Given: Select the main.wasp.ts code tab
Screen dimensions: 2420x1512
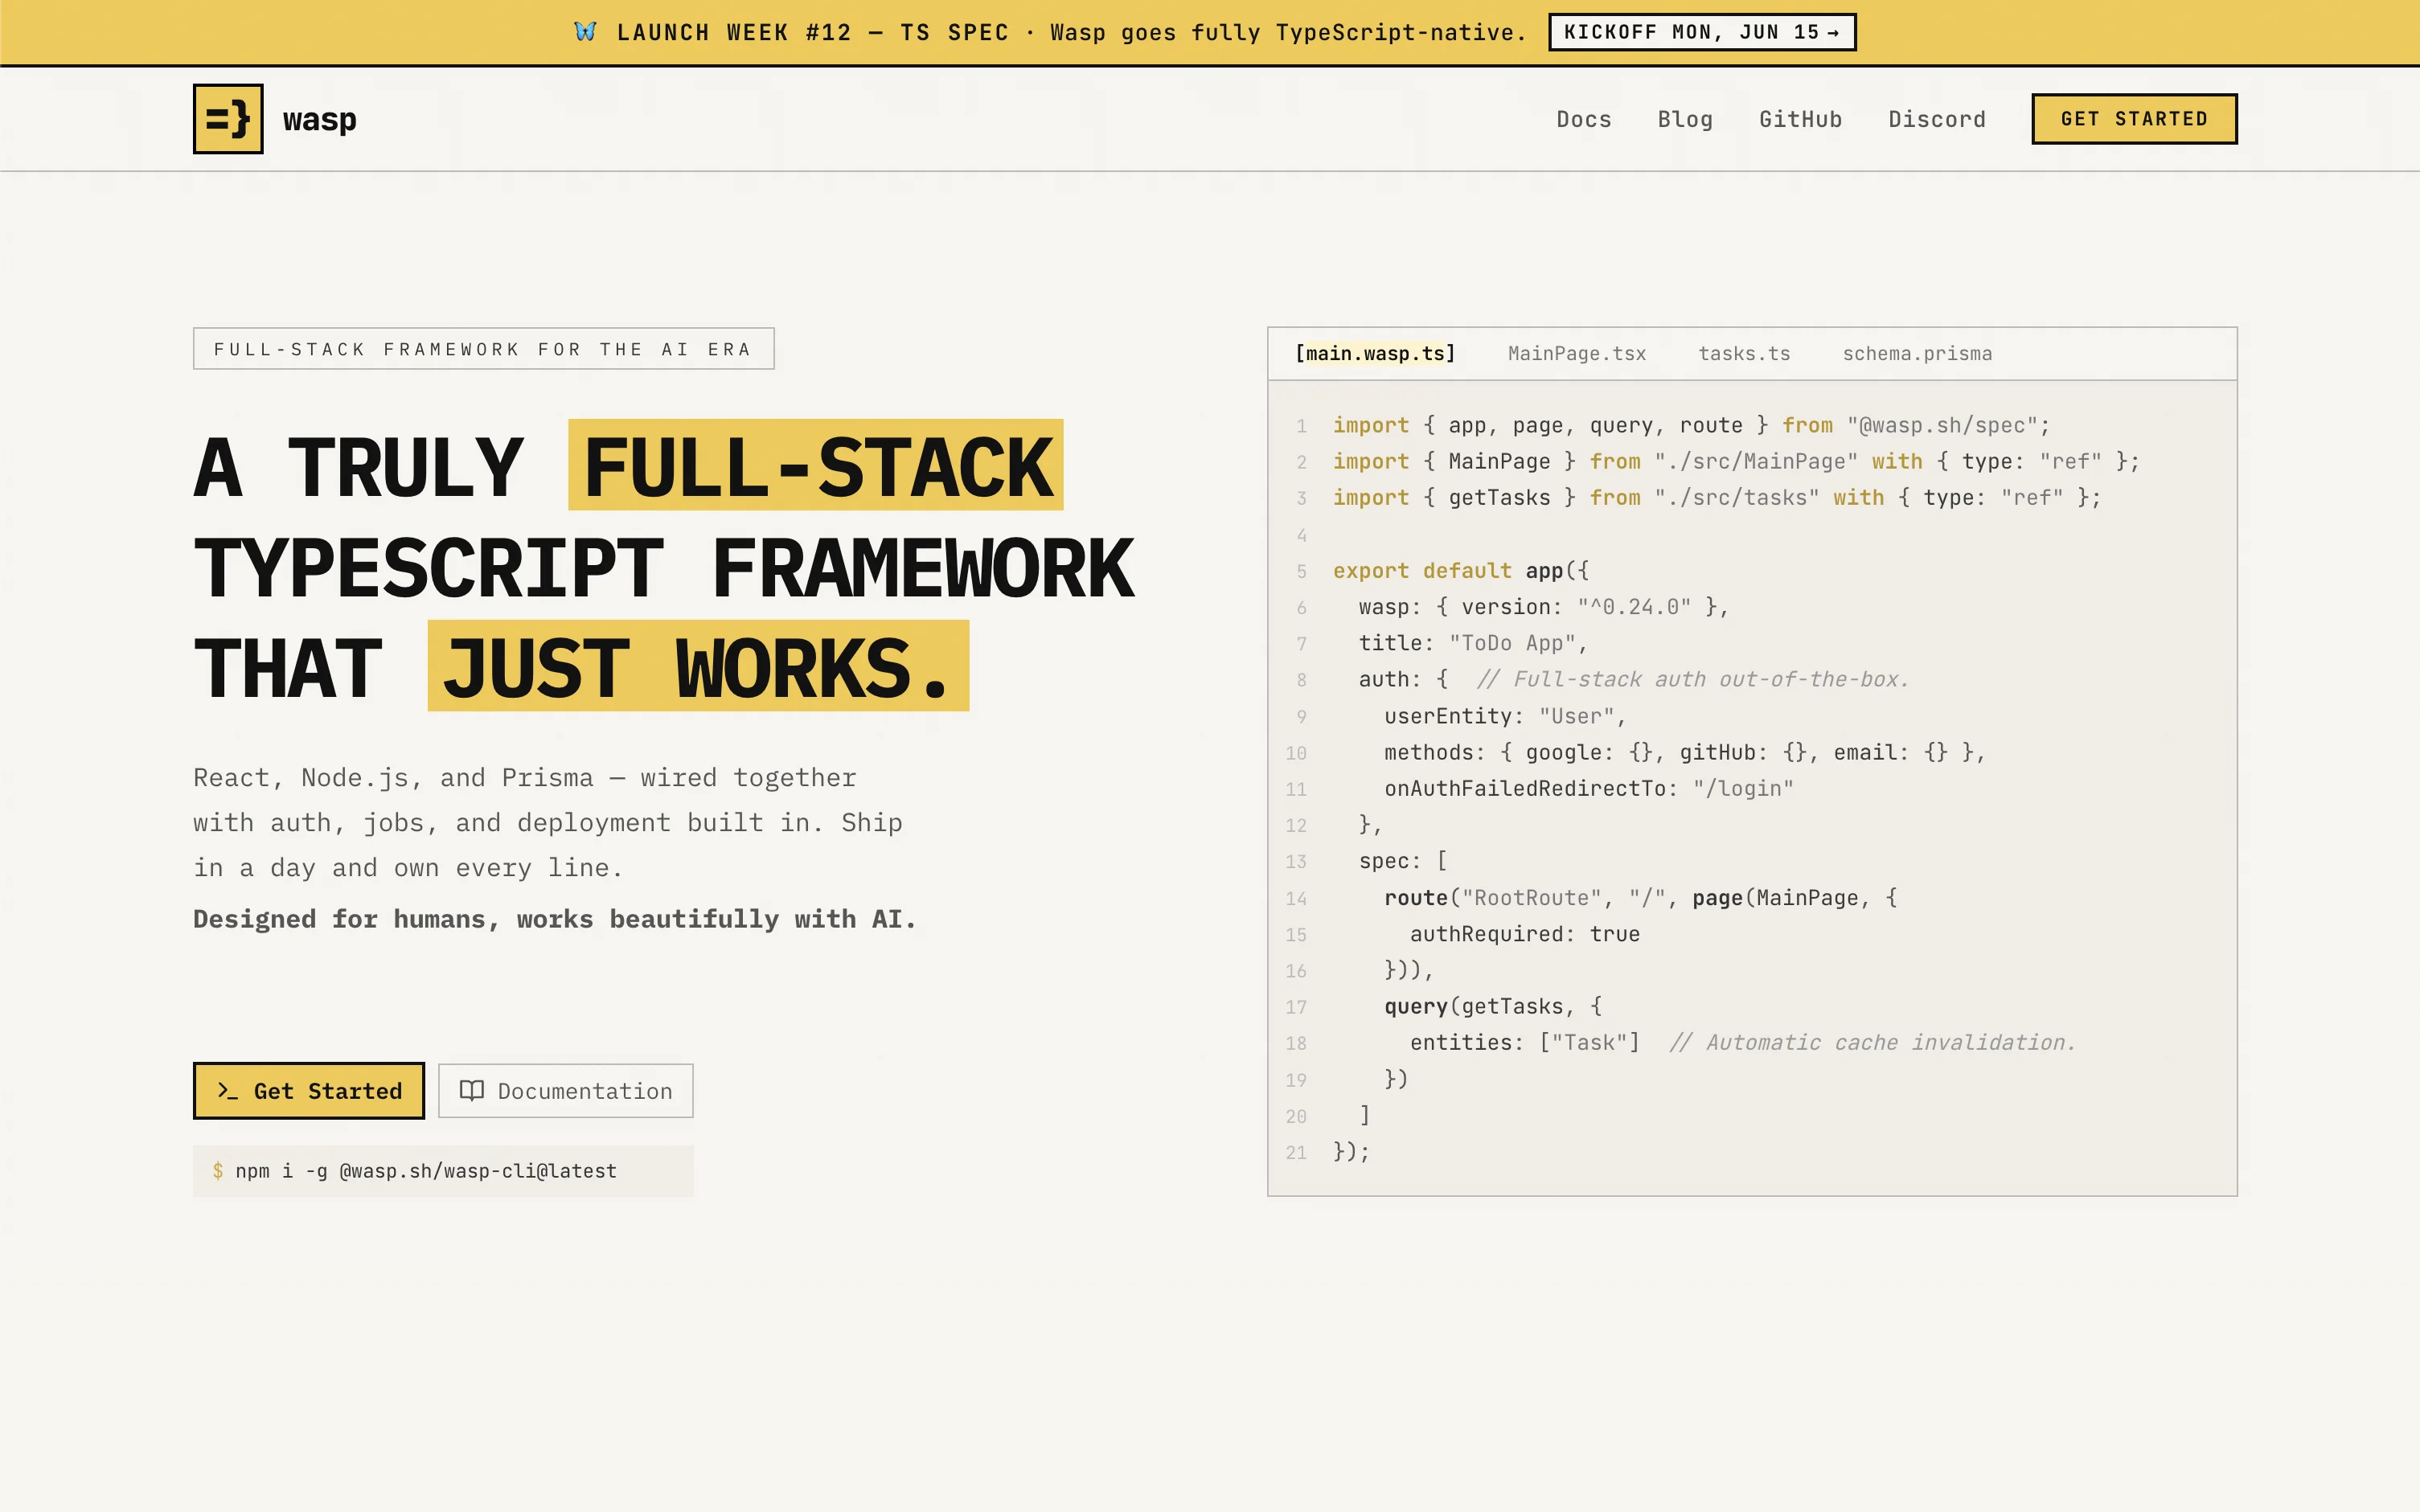Looking at the screenshot, I should point(1375,354).
